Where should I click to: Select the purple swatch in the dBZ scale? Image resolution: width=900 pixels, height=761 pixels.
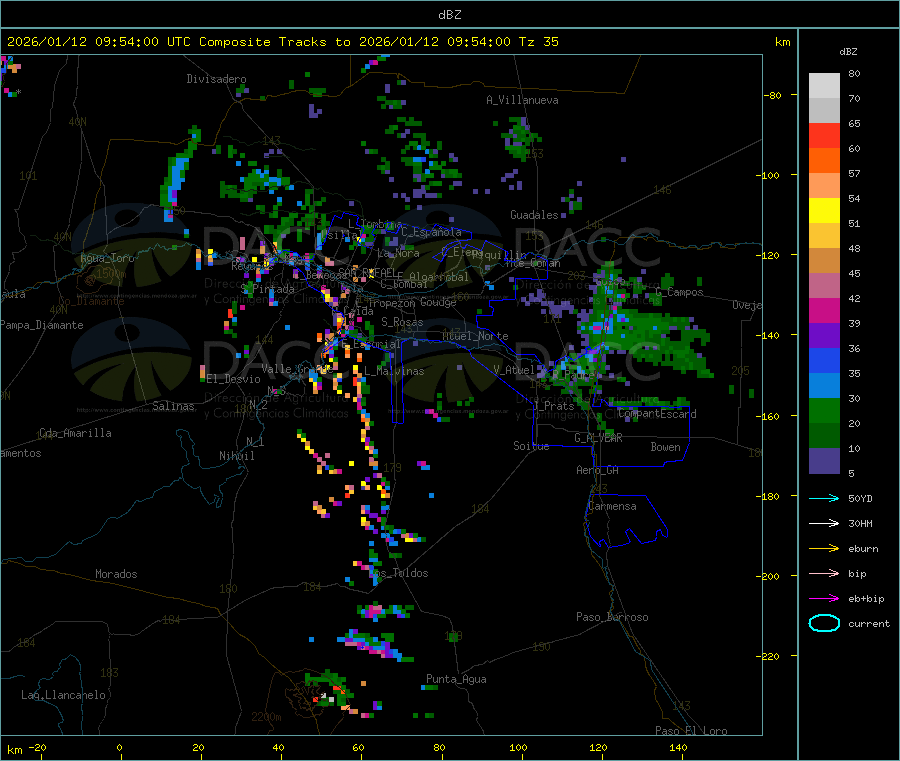824,336
